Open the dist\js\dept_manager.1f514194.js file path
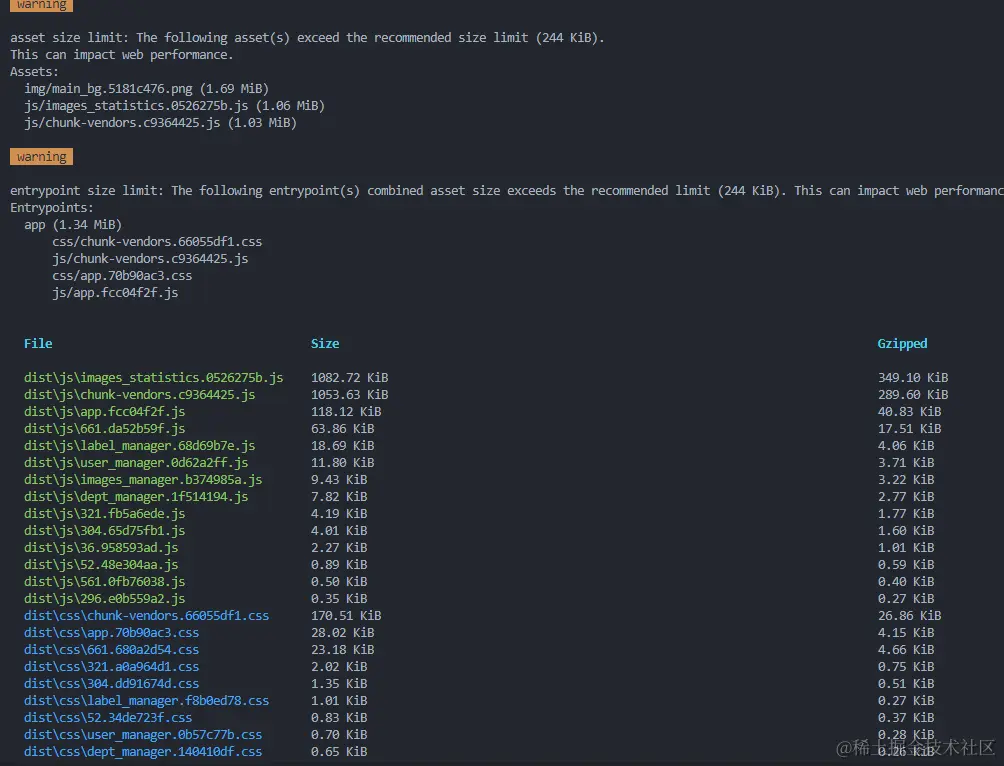 tap(136, 497)
